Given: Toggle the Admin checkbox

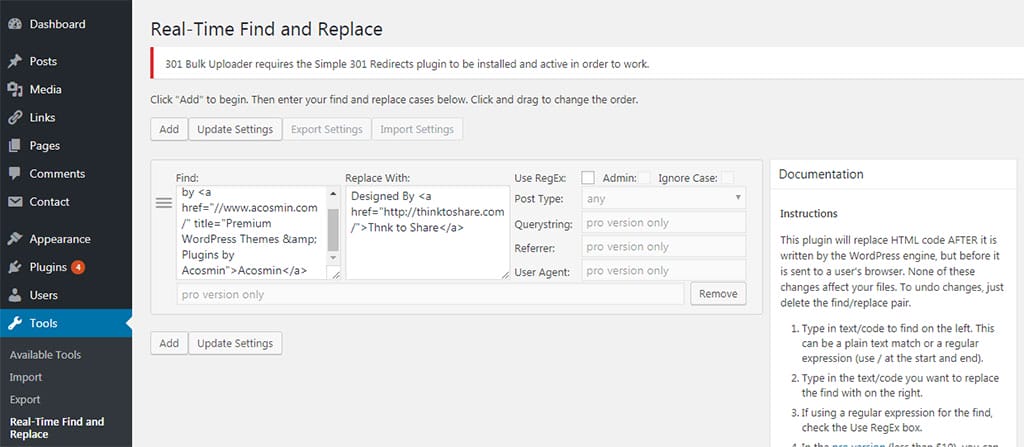Looking at the screenshot, I should click(x=644, y=178).
